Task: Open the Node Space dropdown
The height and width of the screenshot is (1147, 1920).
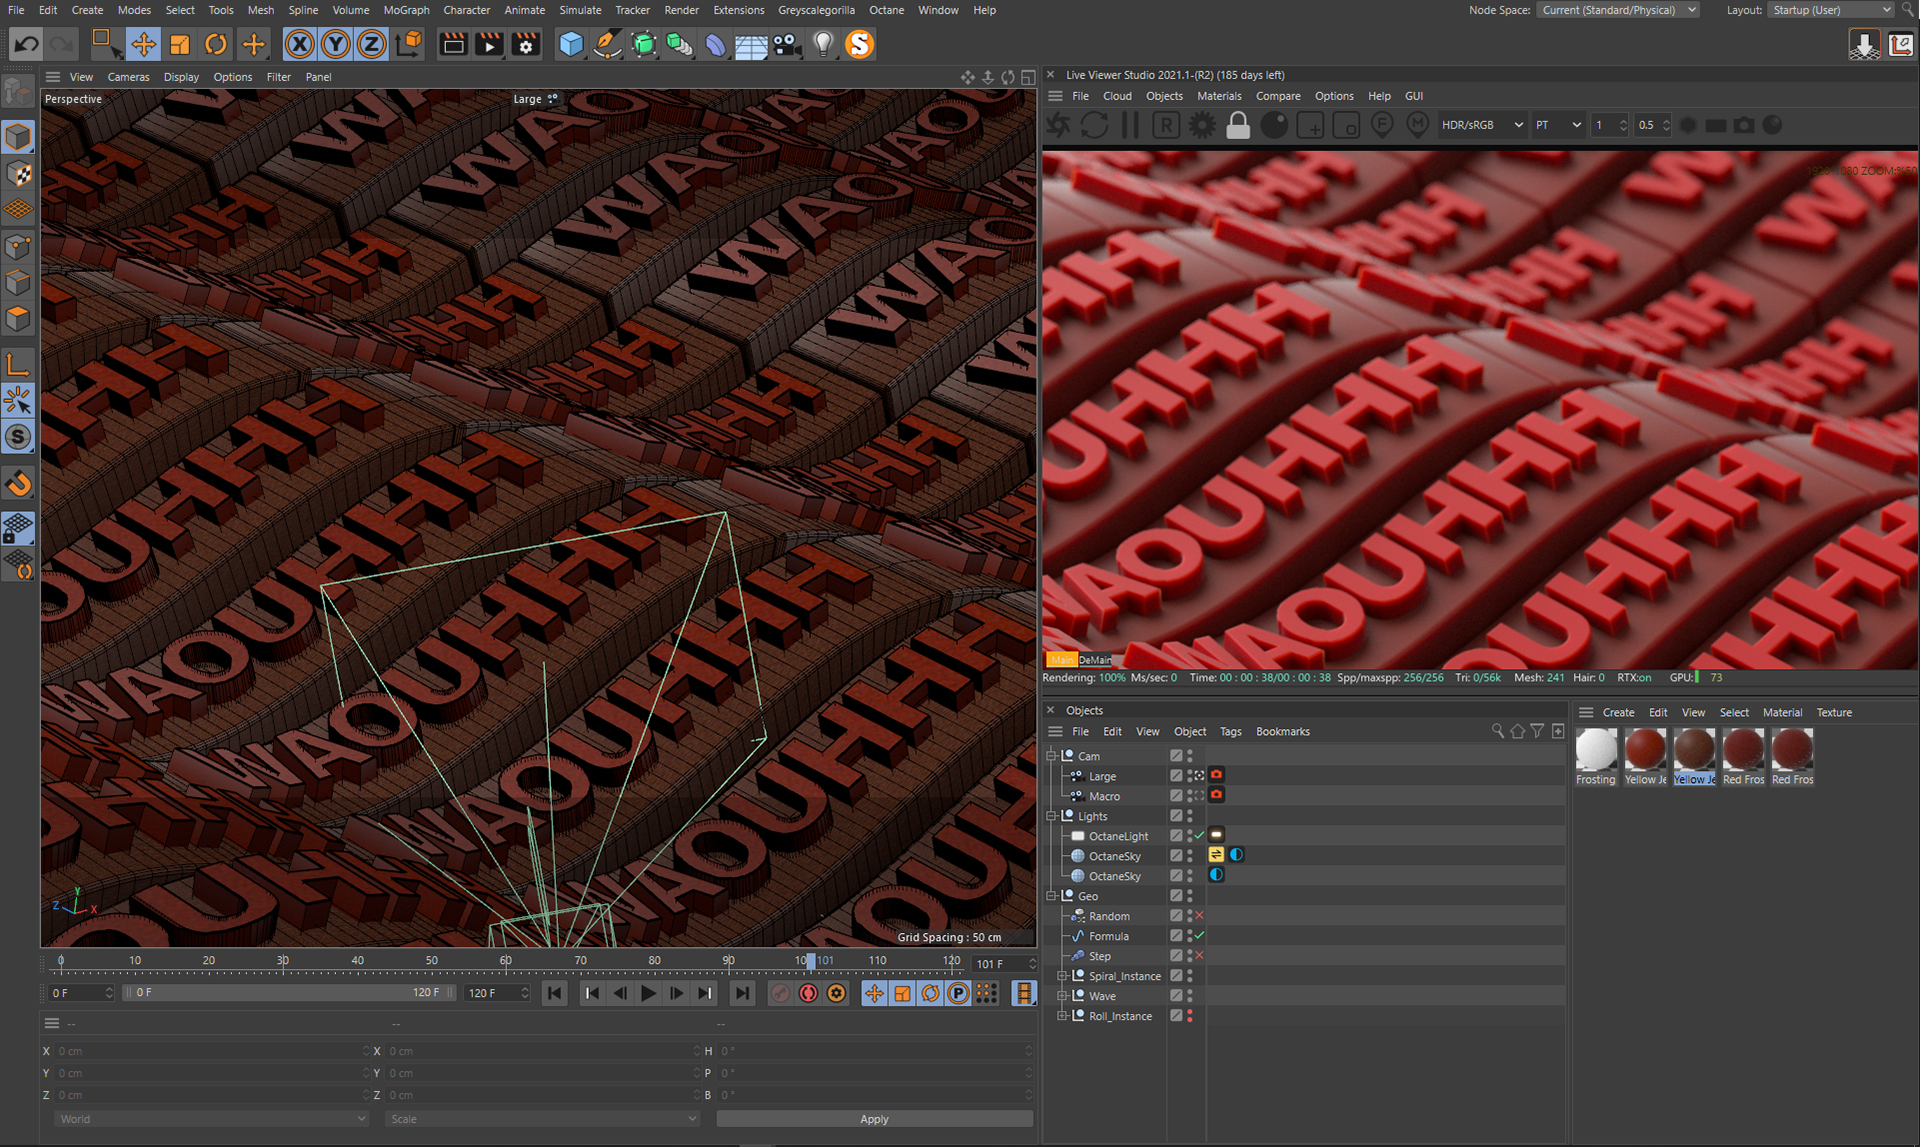Action: point(1619,10)
